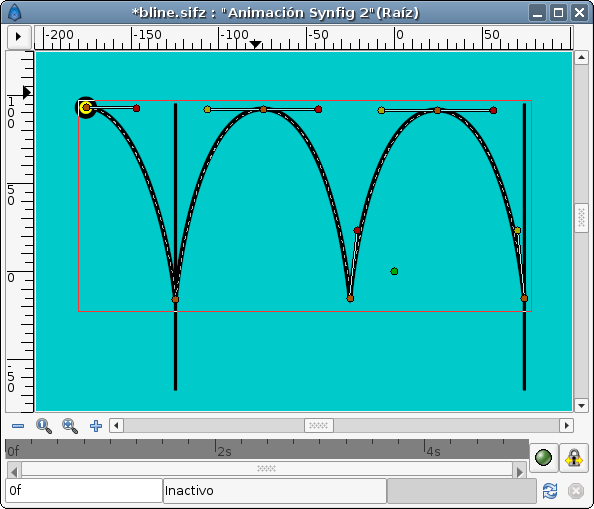Click the vertical scrollbar down arrow
This screenshot has height=509, width=594.
coord(581,406)
